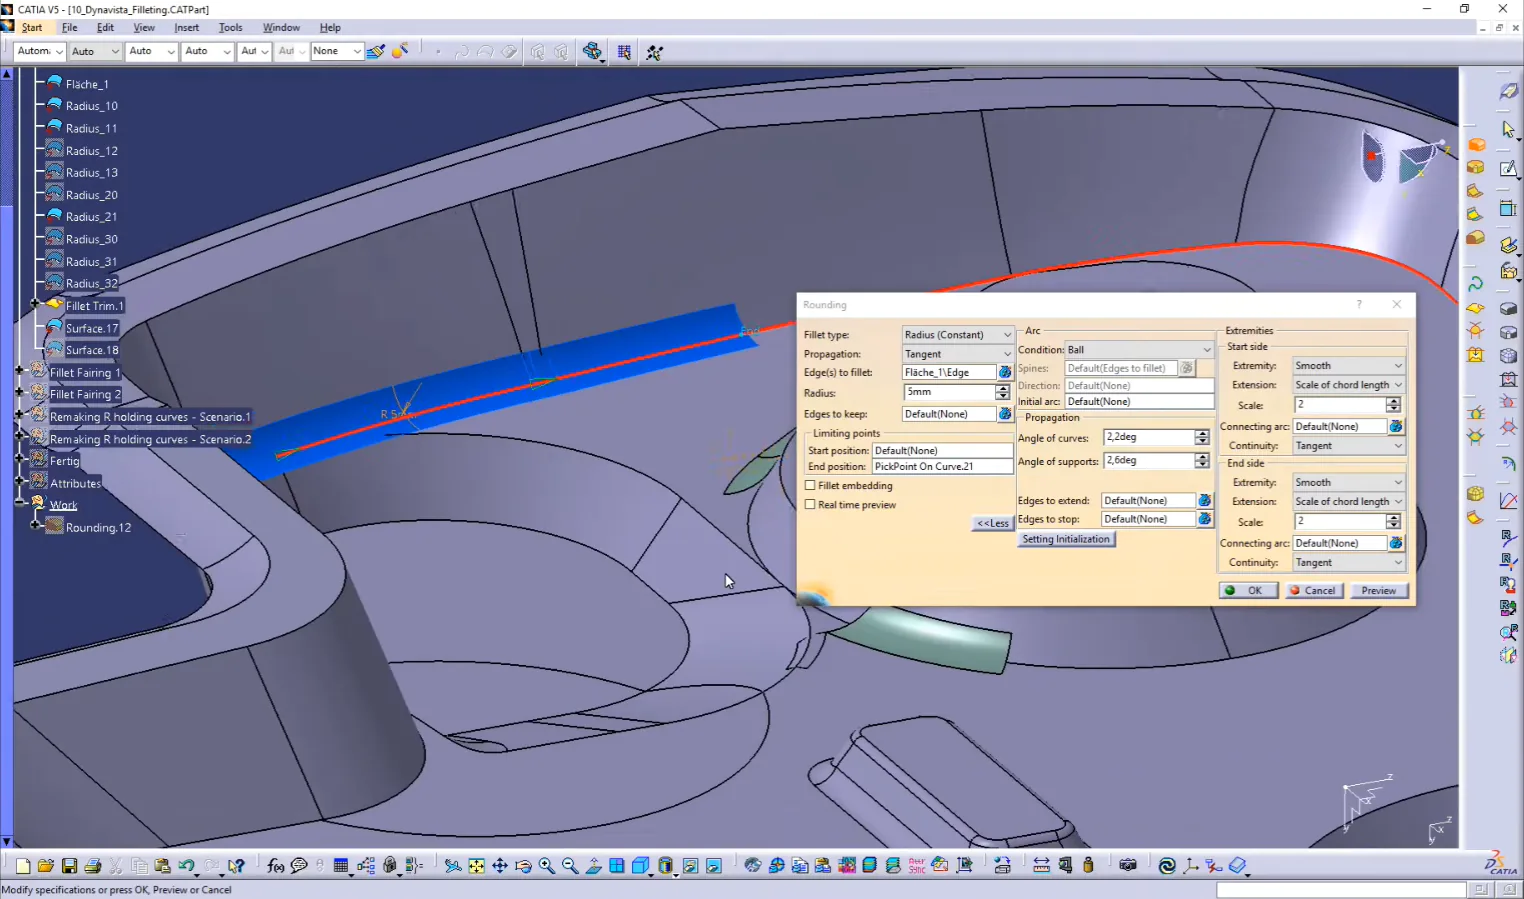Open the Insert menu

(x=187, y=28)
